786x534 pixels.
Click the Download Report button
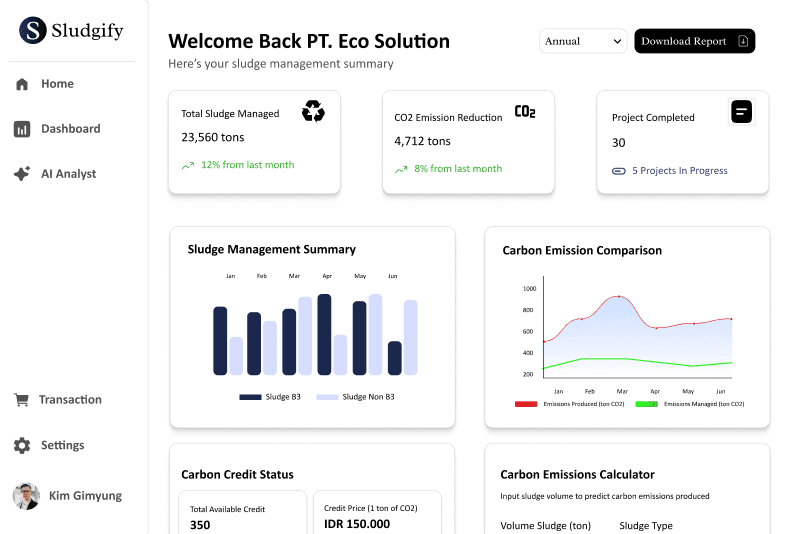(x=694, y=41)
